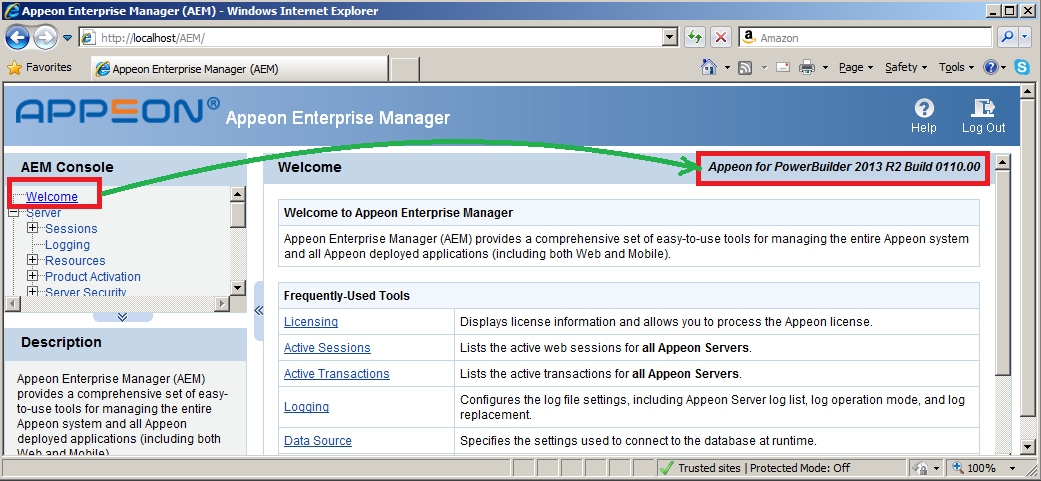
Task: Open the Print icon dropdown arrow
Action: [x=825, y=68]
